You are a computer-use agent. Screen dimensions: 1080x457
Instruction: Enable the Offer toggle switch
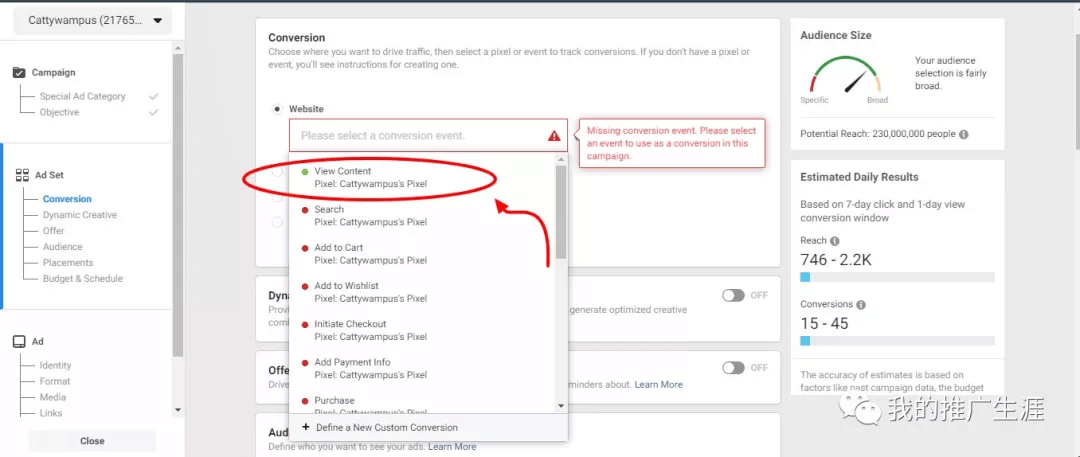point(734,368)
